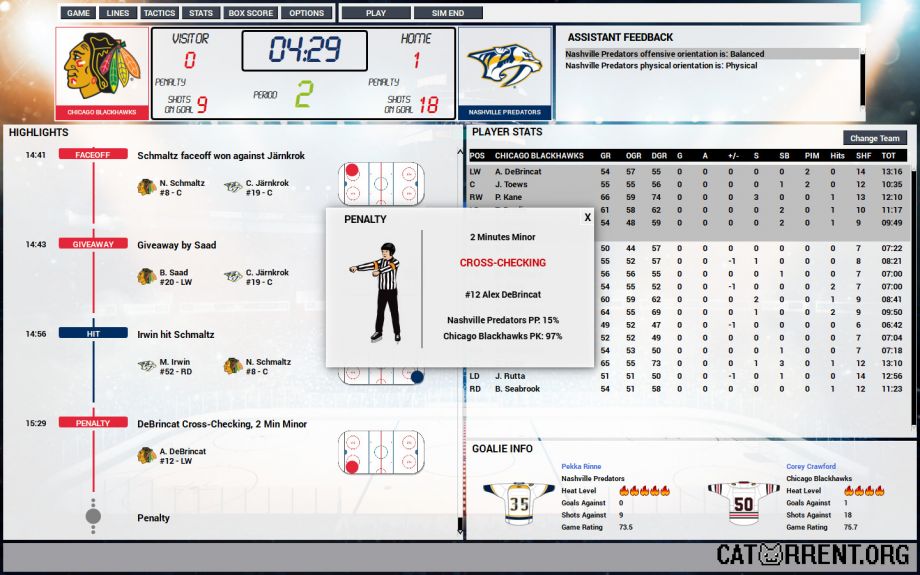Screen dimensions: 920x575
Task: Click the period 2 indicator
Action: [304, 94]
